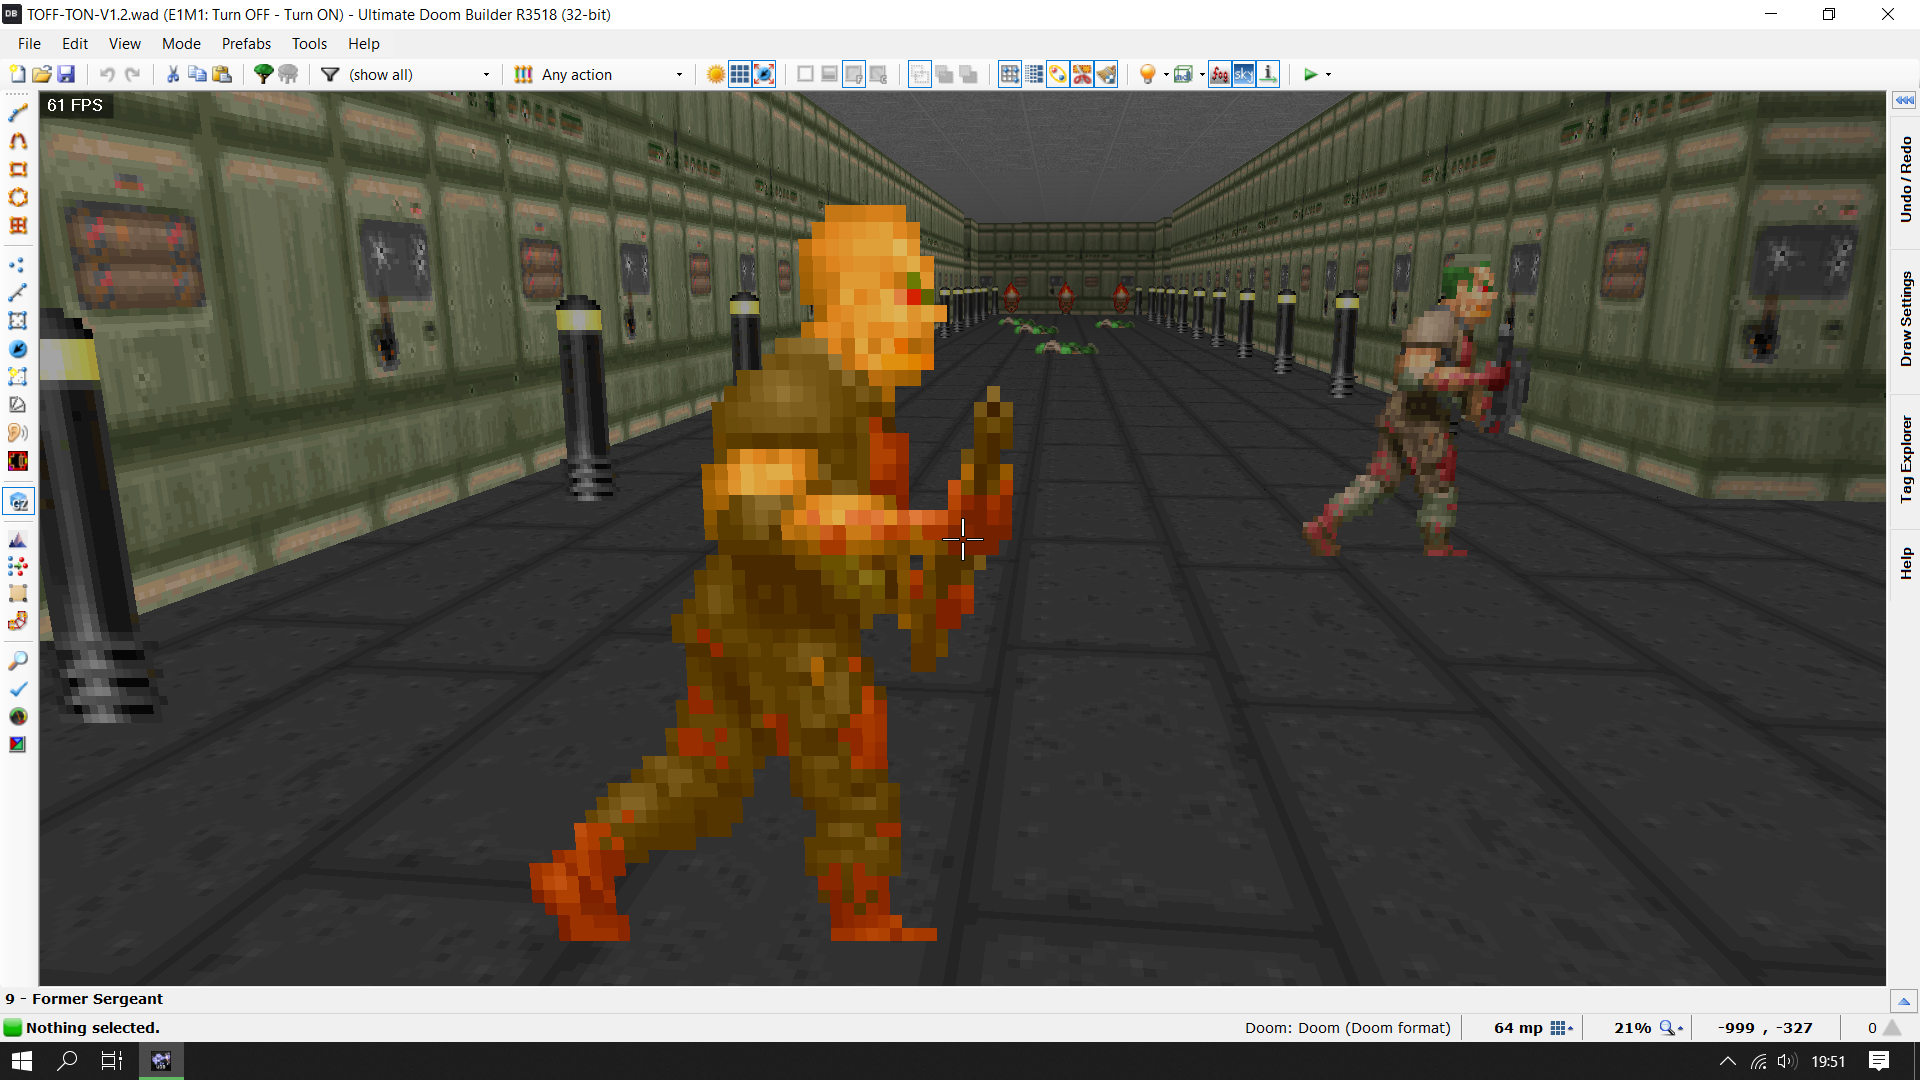Collapse side panels with double arrow
Viewport: 1920px width, 1080px height.
1904,100
